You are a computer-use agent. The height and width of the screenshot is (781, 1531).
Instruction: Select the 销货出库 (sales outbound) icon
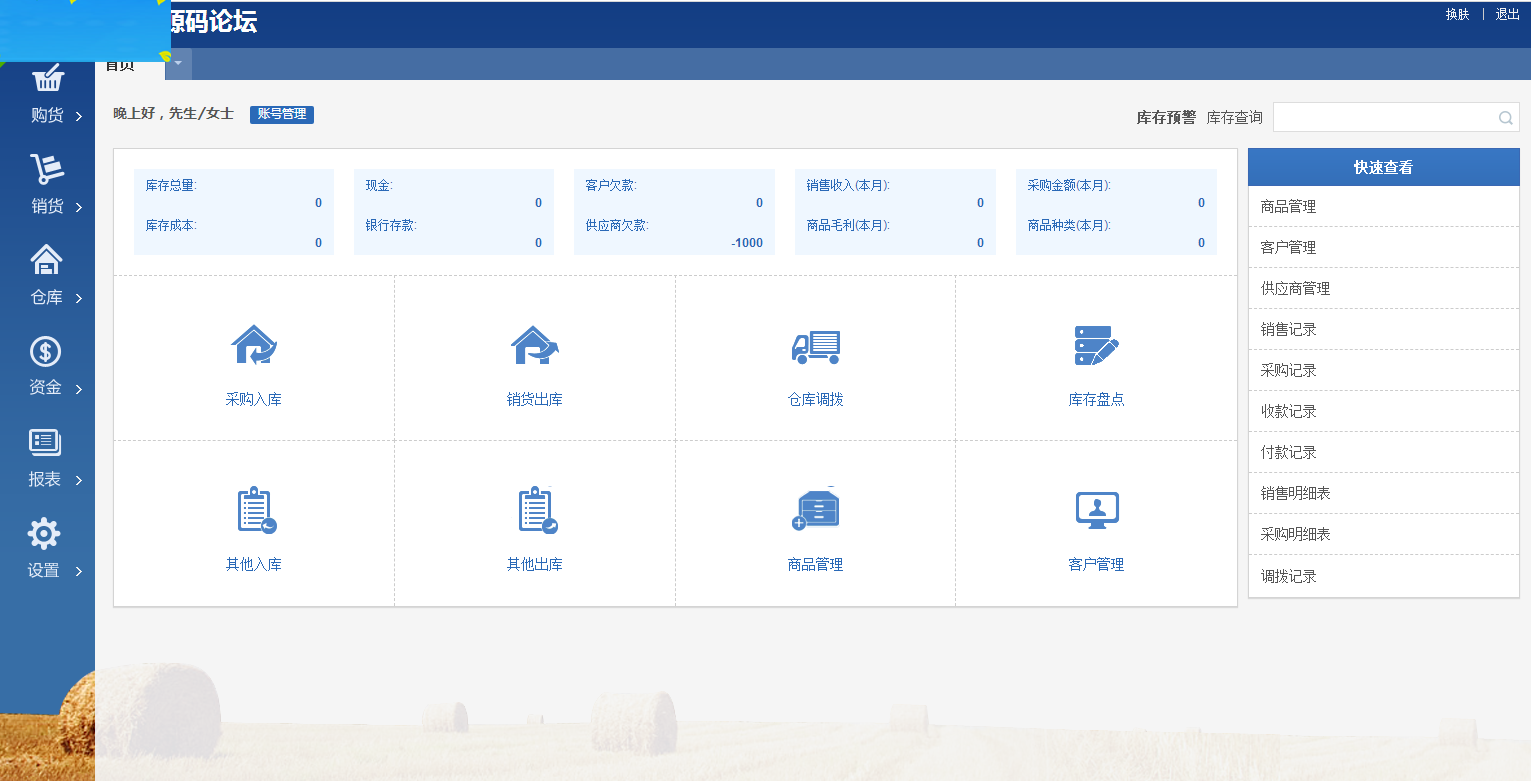click(534, 347)
